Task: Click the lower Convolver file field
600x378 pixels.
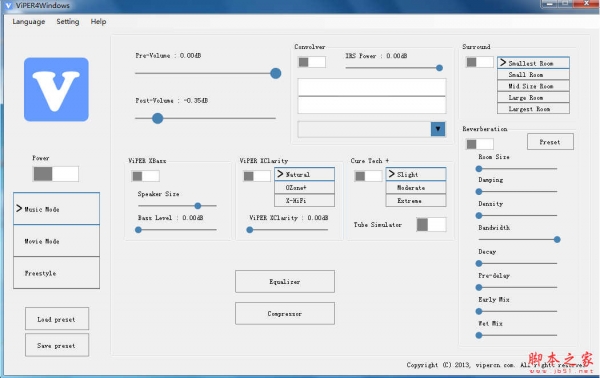Action: point(372,105)
